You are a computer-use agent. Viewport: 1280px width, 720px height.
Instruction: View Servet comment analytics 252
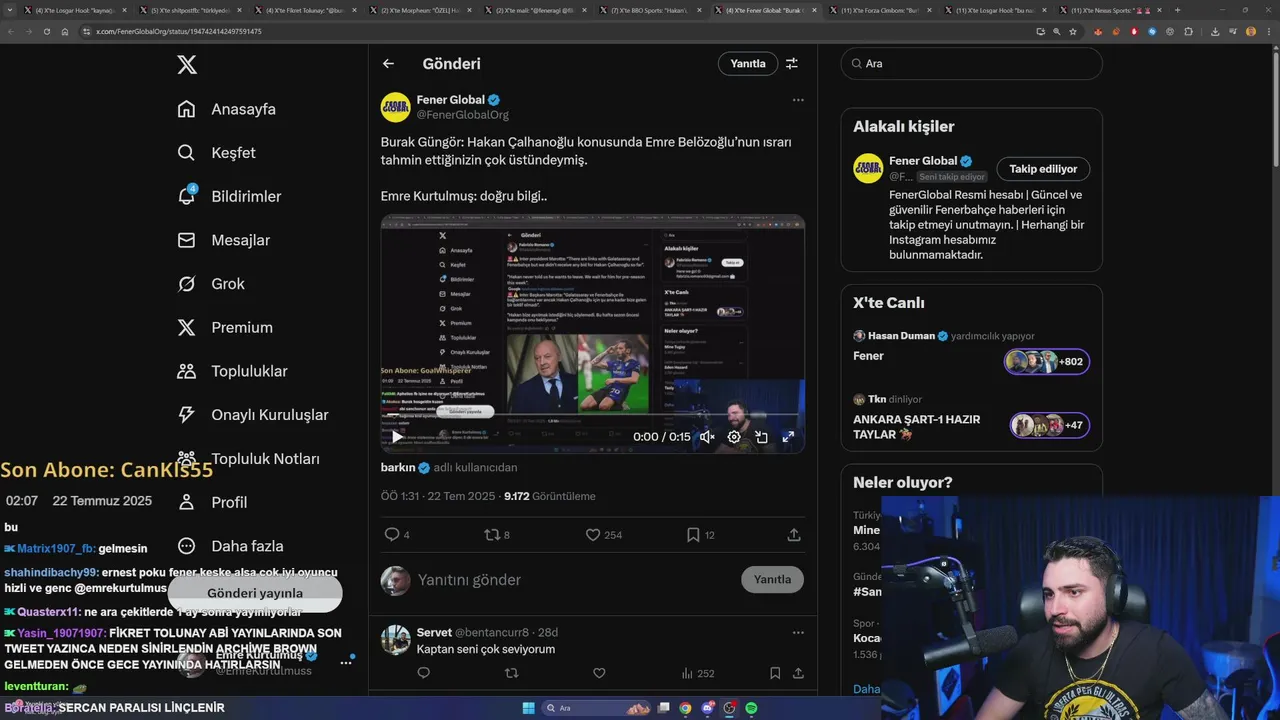pyautogui.click(x=697, y=674)
